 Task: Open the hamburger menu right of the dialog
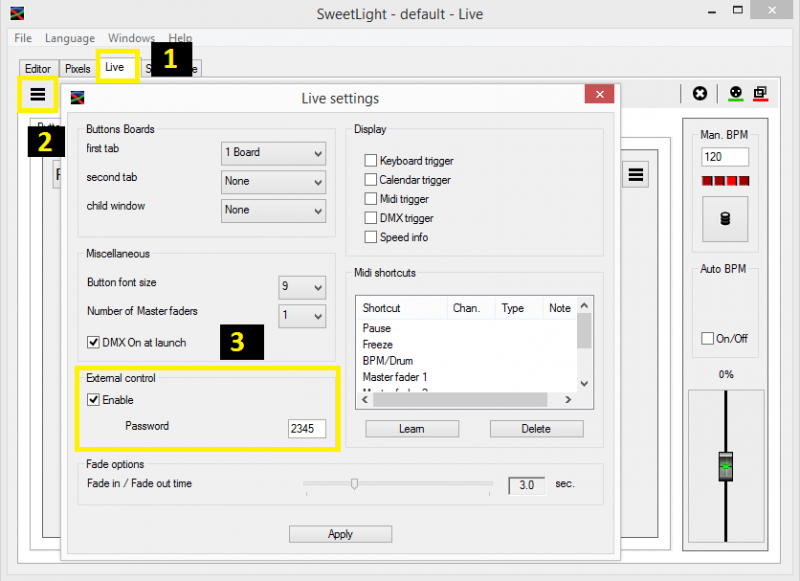click(635, 175)
